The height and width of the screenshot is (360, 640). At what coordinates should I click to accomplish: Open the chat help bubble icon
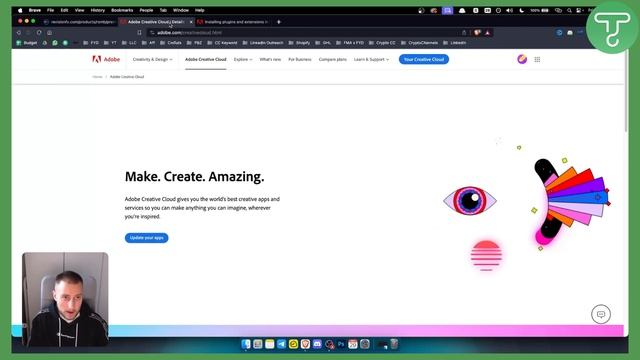[601, 314]
